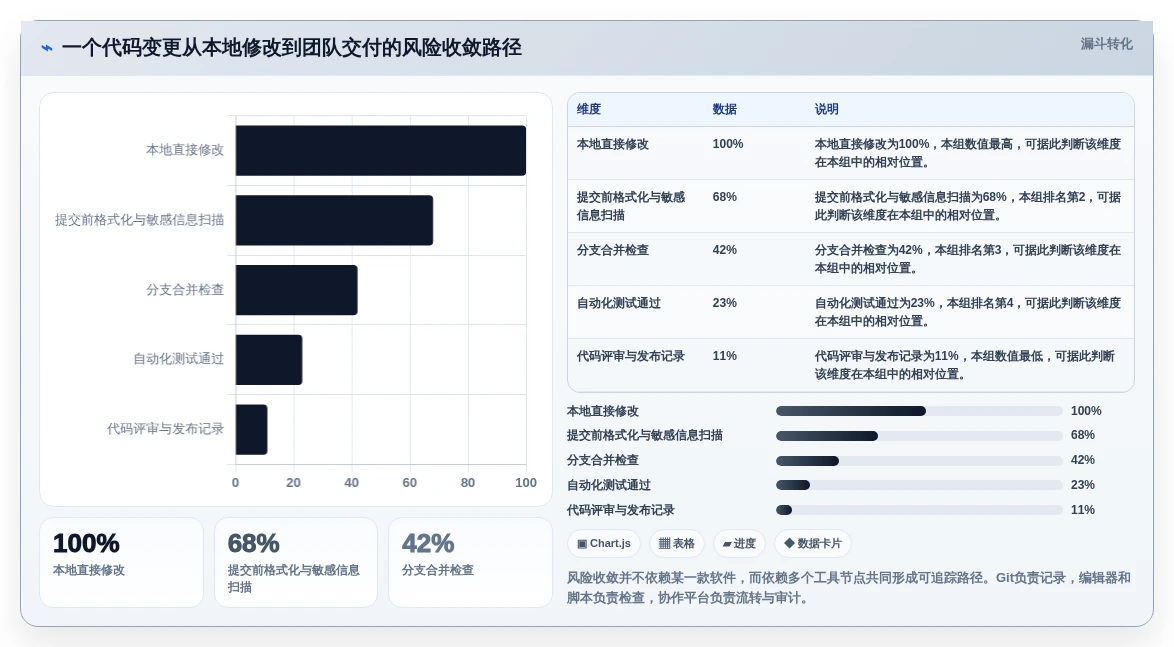Click chart y-axis label 本地直接修改
Image resolution: width=1174 pixels, height=647 pixels.
pos(185,151)
